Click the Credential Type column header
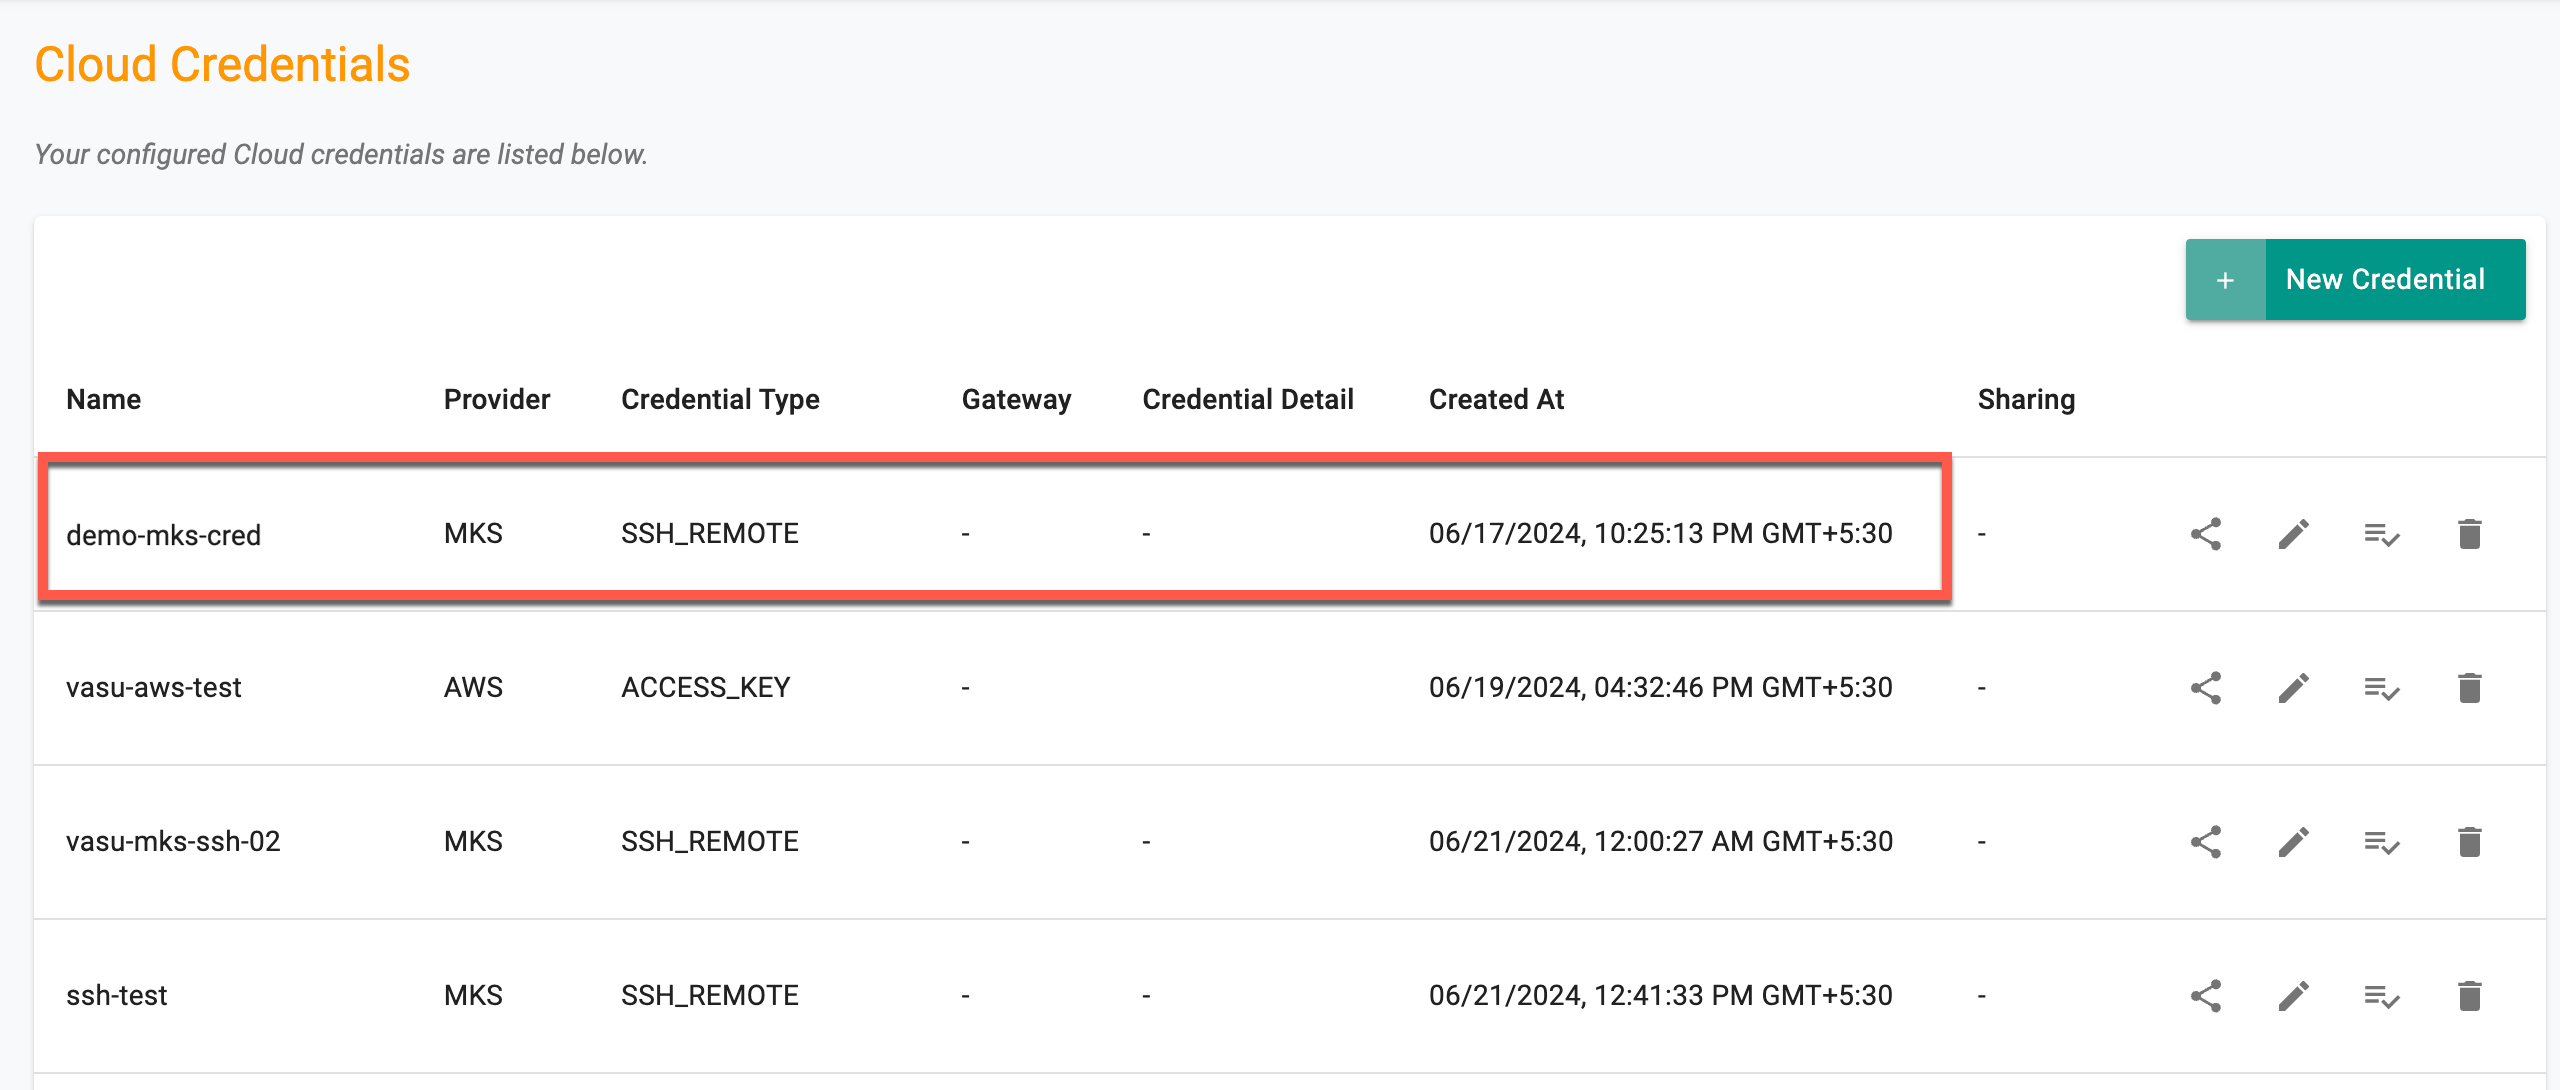The width and height of the screenshot is (2560, 1090). tap(720, 400)
